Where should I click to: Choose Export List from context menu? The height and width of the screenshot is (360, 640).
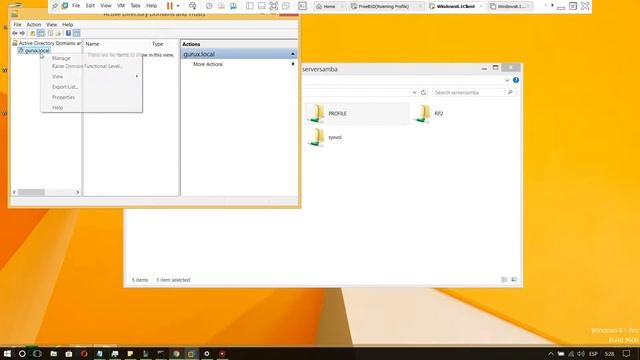pyautogui.click(x=65, y=87)
